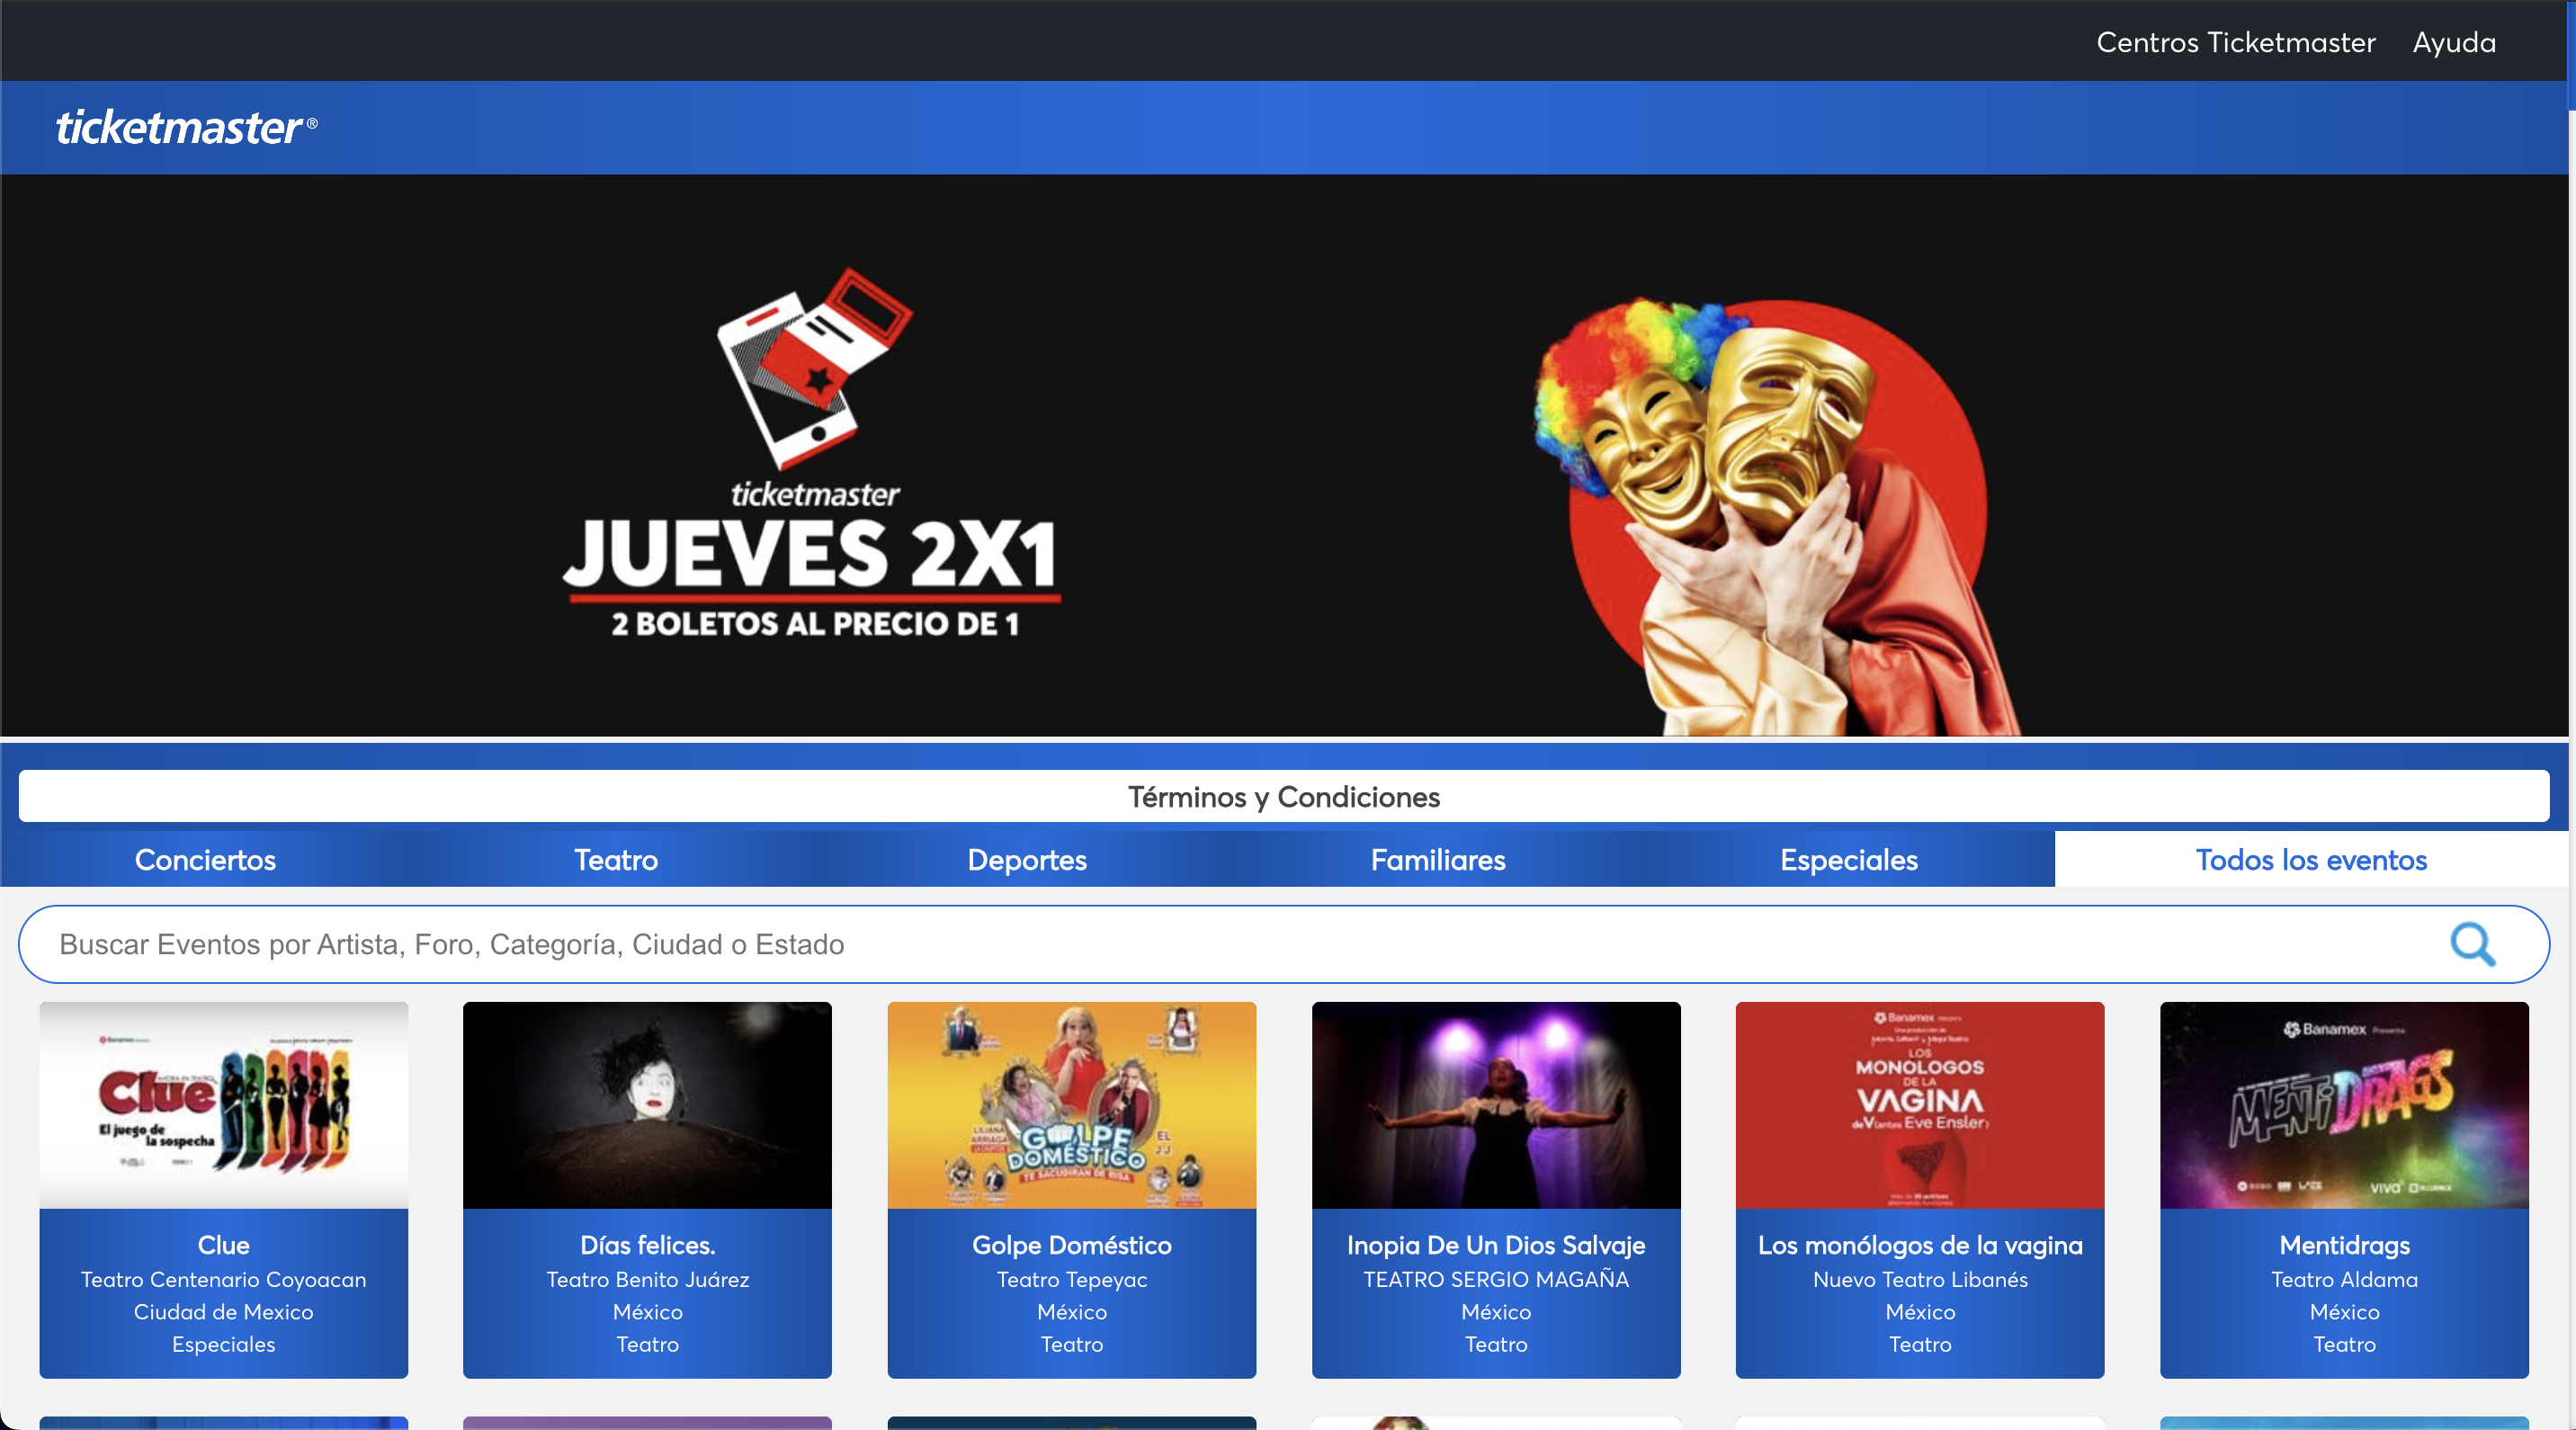Screen dimensions: 2576x1430
Task: Switch to the Teatro tab
Action: pos(615,860)
